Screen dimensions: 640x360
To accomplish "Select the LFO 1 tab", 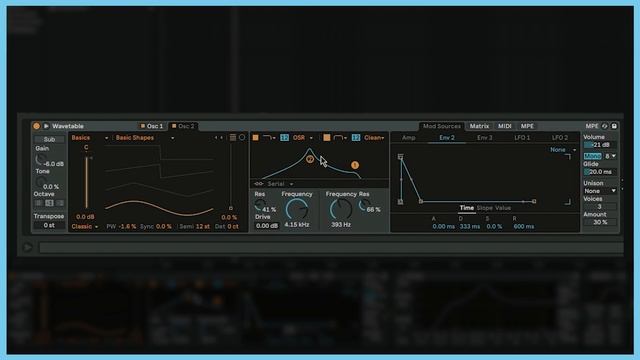I will tap(522, 138).
